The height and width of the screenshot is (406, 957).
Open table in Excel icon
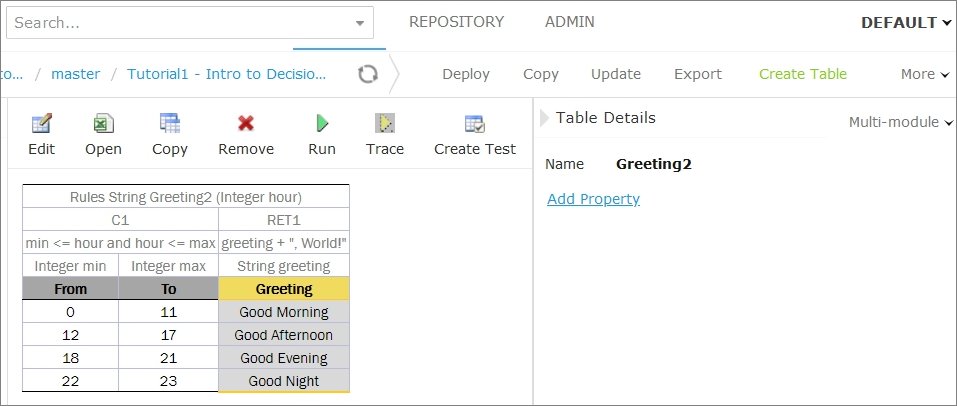[x=103, y=124]
